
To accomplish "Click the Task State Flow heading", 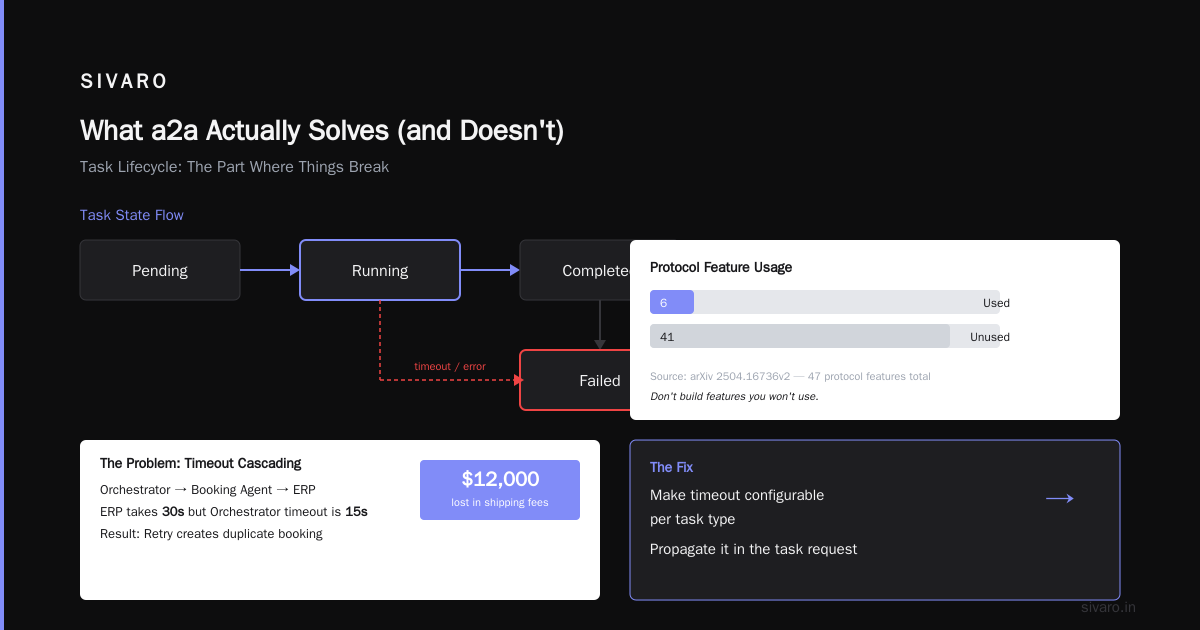I will point(132,215).
